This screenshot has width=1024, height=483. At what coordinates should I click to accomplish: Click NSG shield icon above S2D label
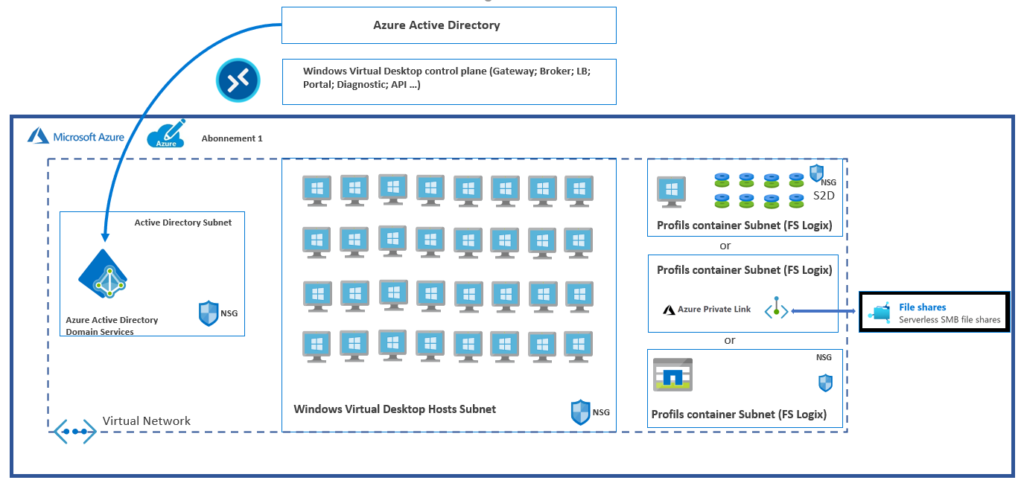[x=816, y=173]
